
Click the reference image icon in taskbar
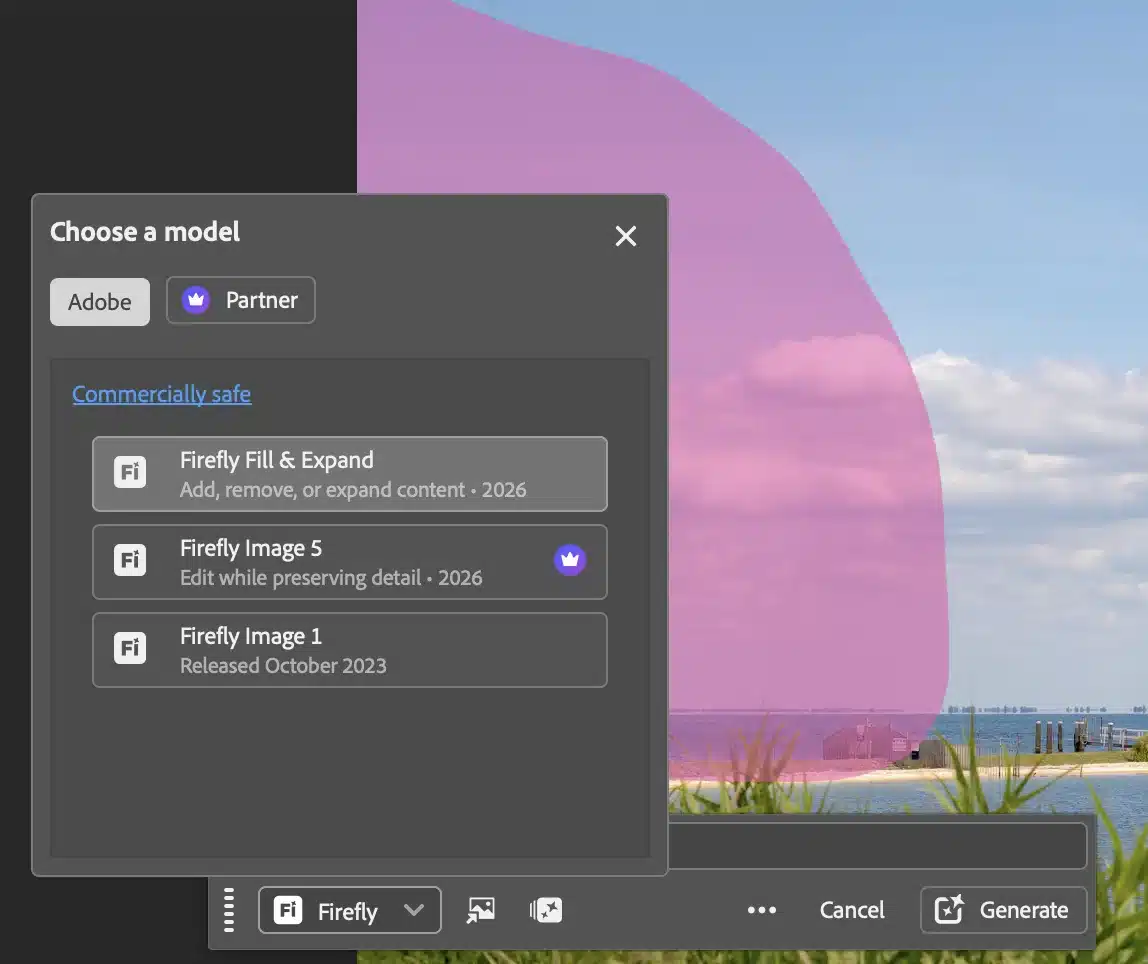pos(481,910)
